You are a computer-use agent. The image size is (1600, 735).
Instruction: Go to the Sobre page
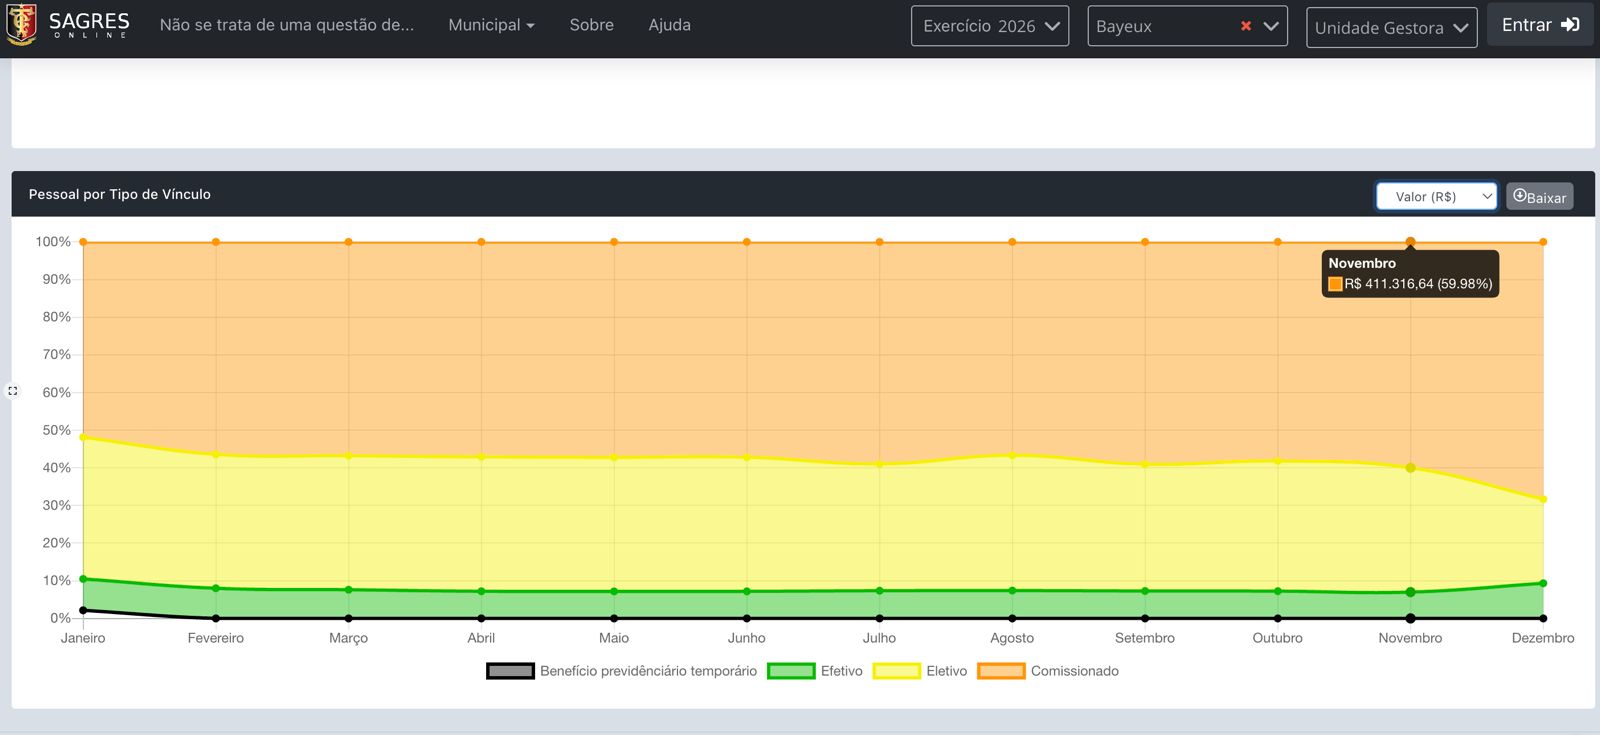tap(592, 25)
